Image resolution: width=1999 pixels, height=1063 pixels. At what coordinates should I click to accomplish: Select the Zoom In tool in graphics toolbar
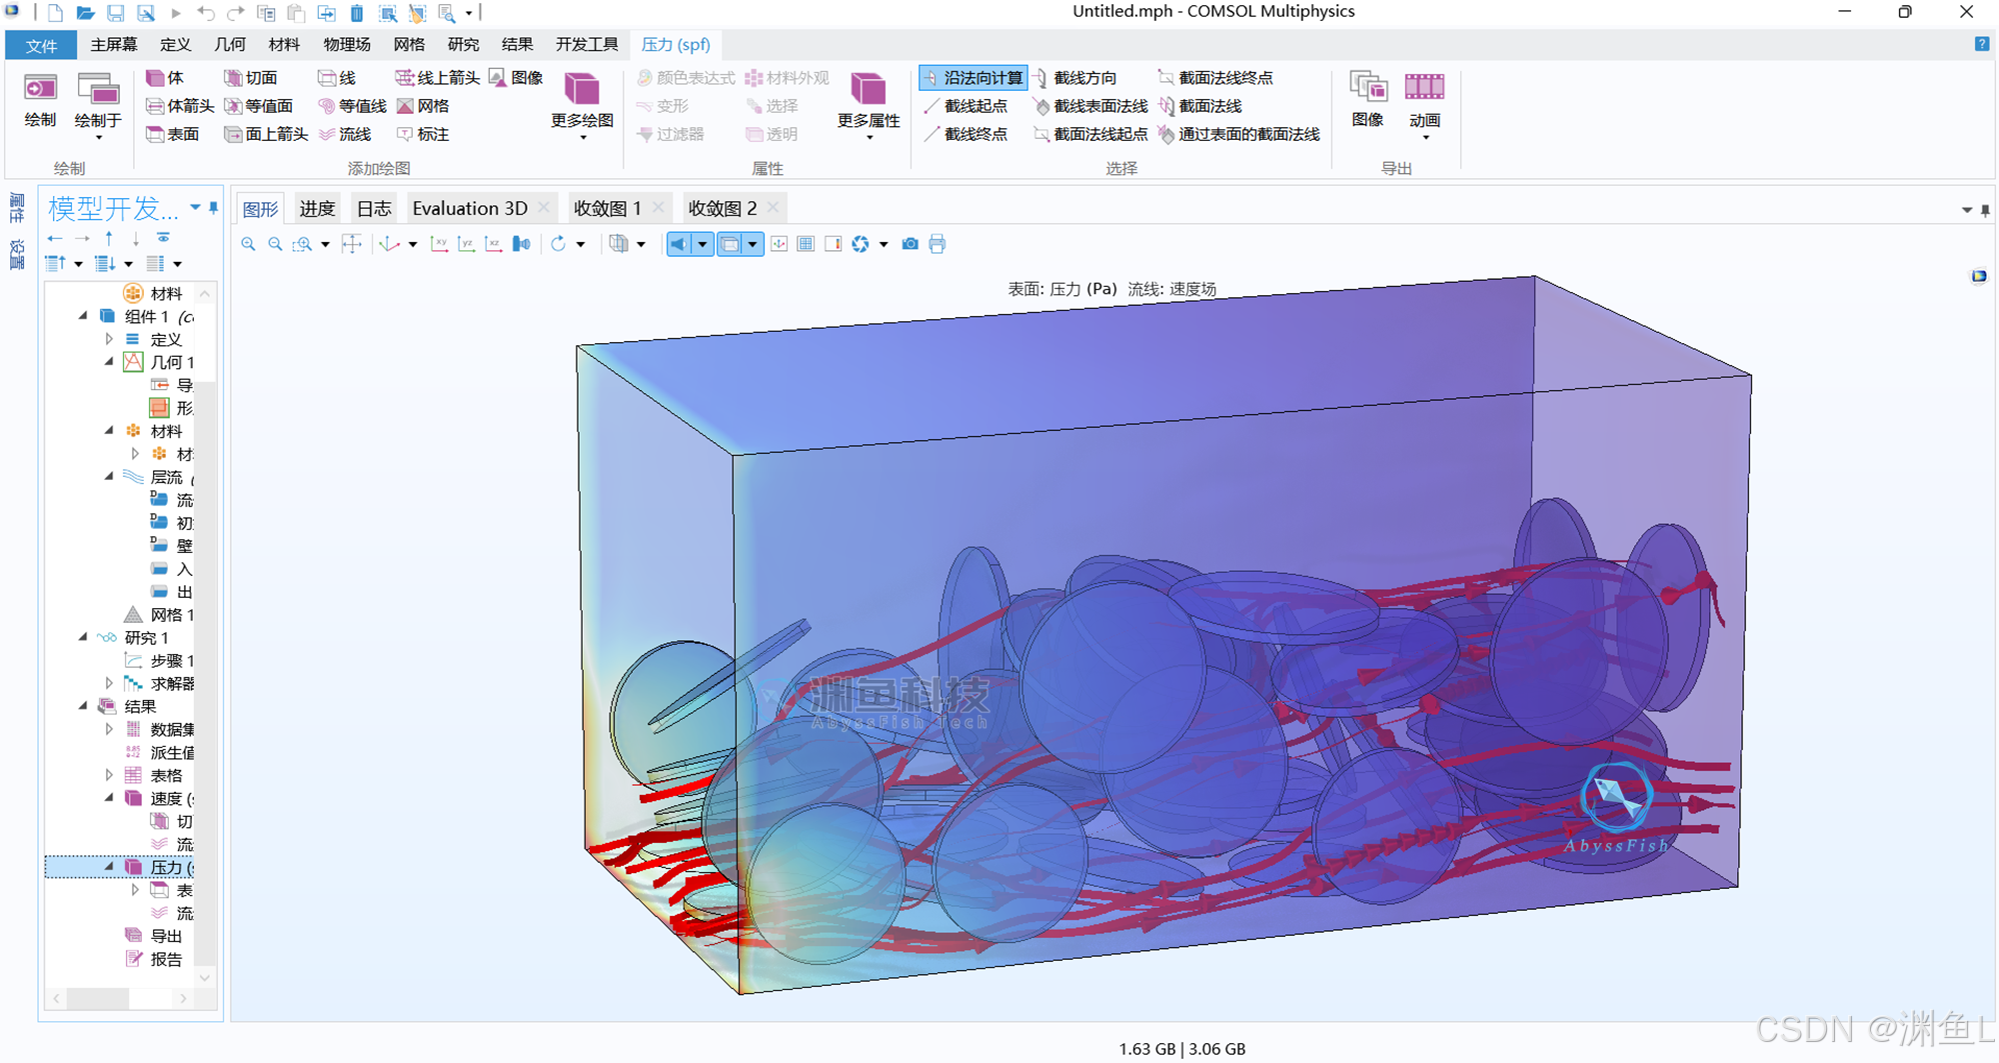[x=248, y=244]
